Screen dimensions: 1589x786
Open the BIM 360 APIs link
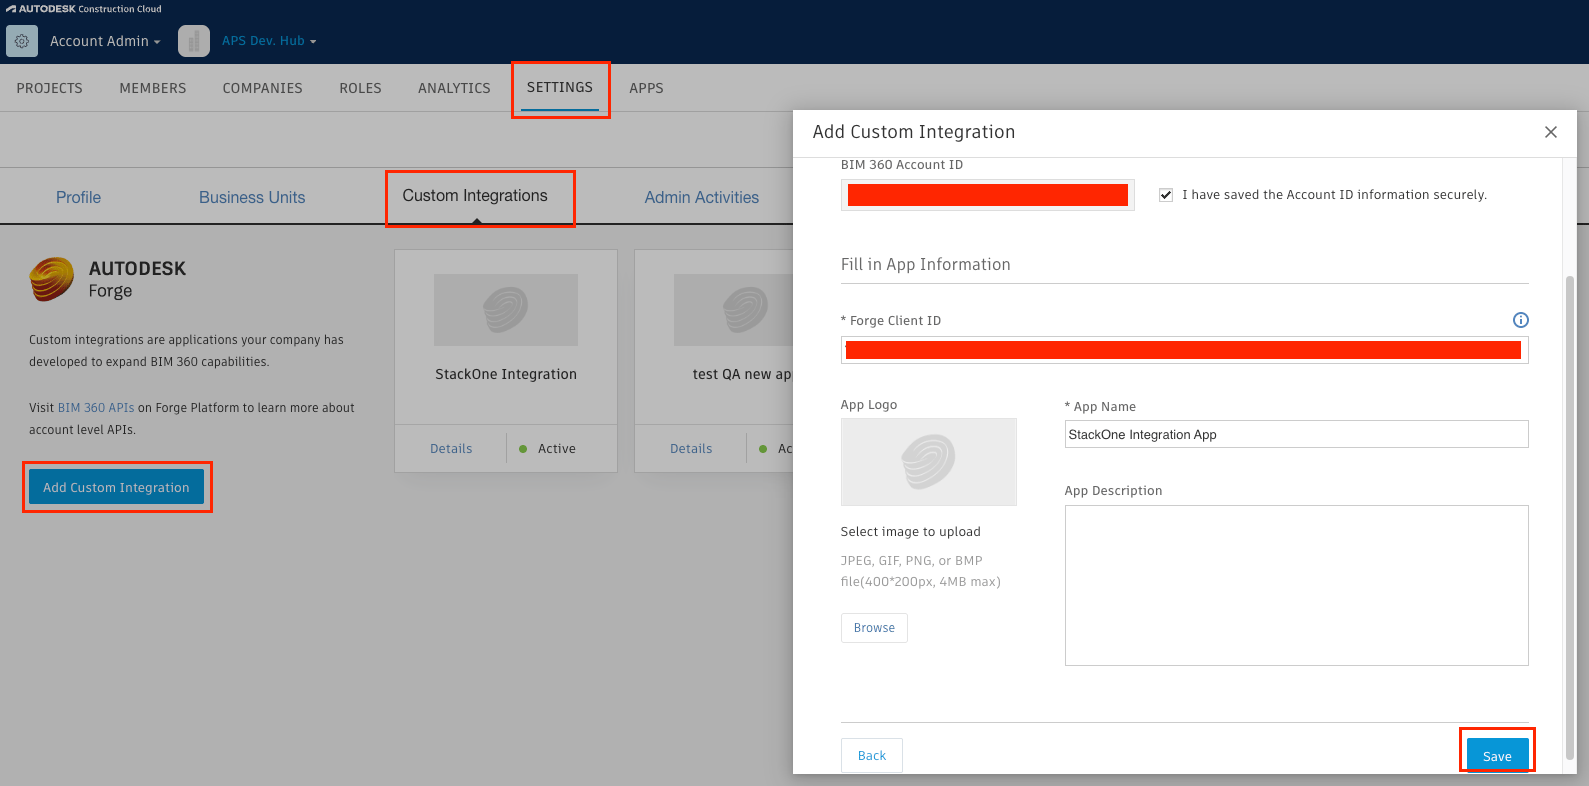click(x=96, y=408)
